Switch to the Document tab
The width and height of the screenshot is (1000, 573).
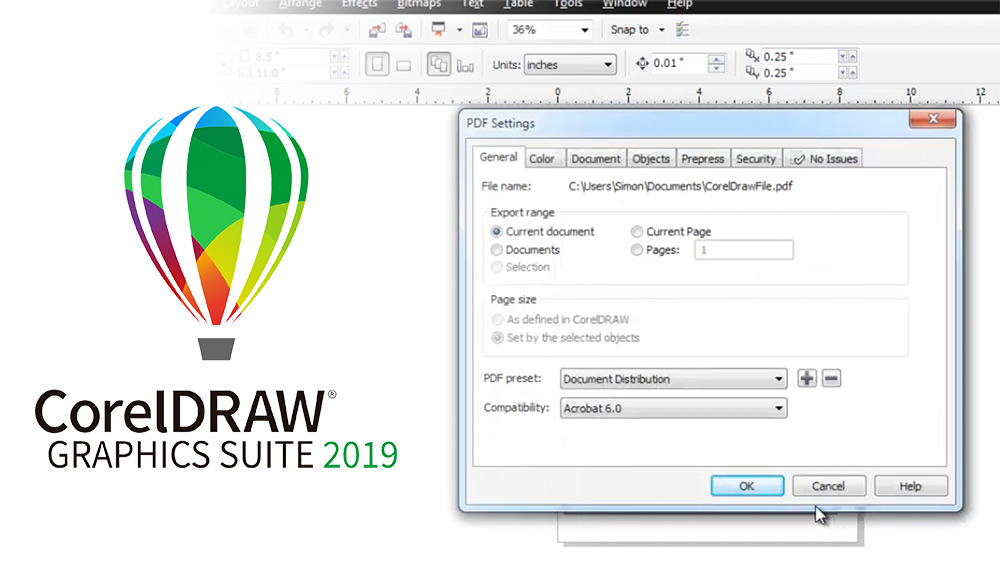[596, 159]
